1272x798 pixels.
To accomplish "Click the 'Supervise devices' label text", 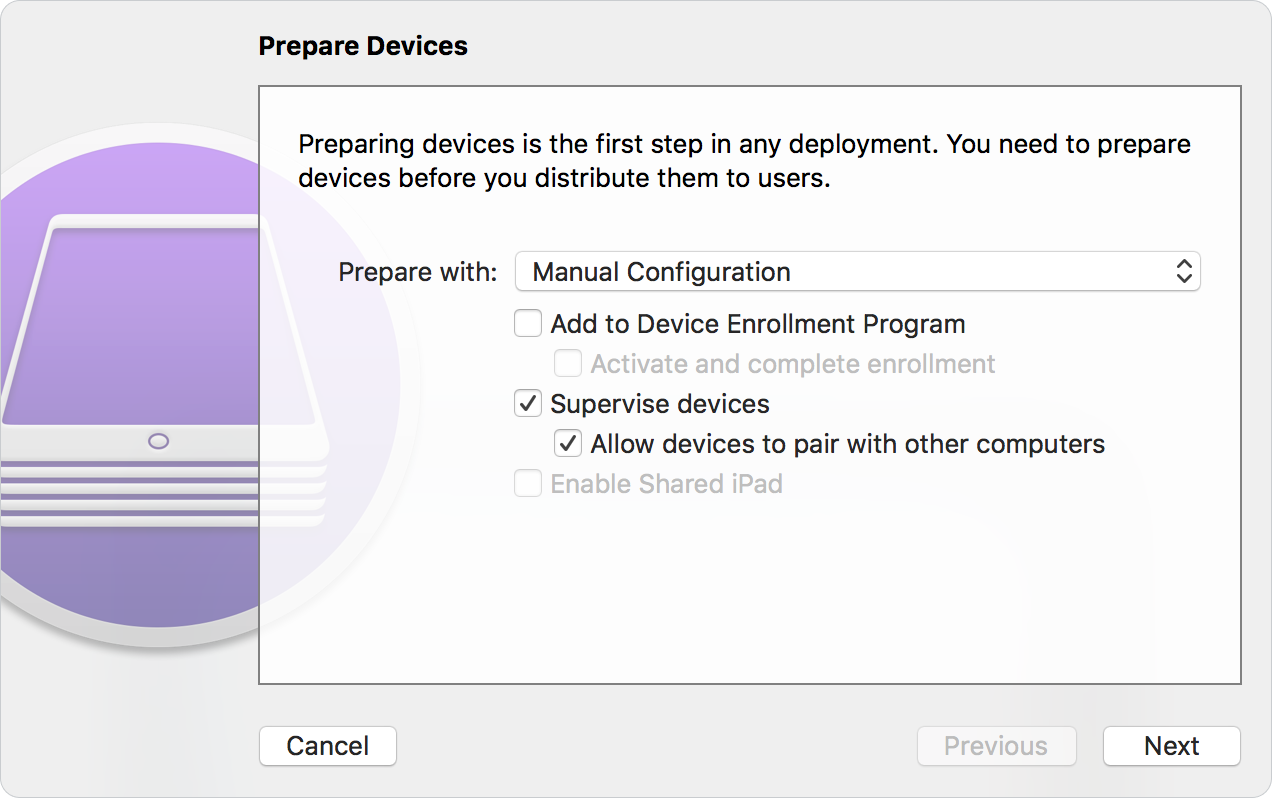I will point(660,404).
